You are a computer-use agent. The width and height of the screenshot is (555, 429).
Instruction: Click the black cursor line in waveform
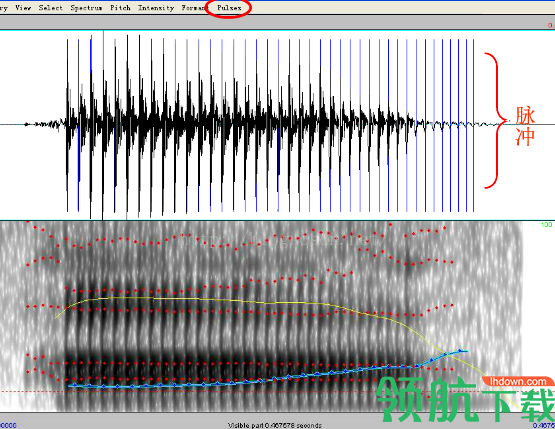(x=103, y=125)
